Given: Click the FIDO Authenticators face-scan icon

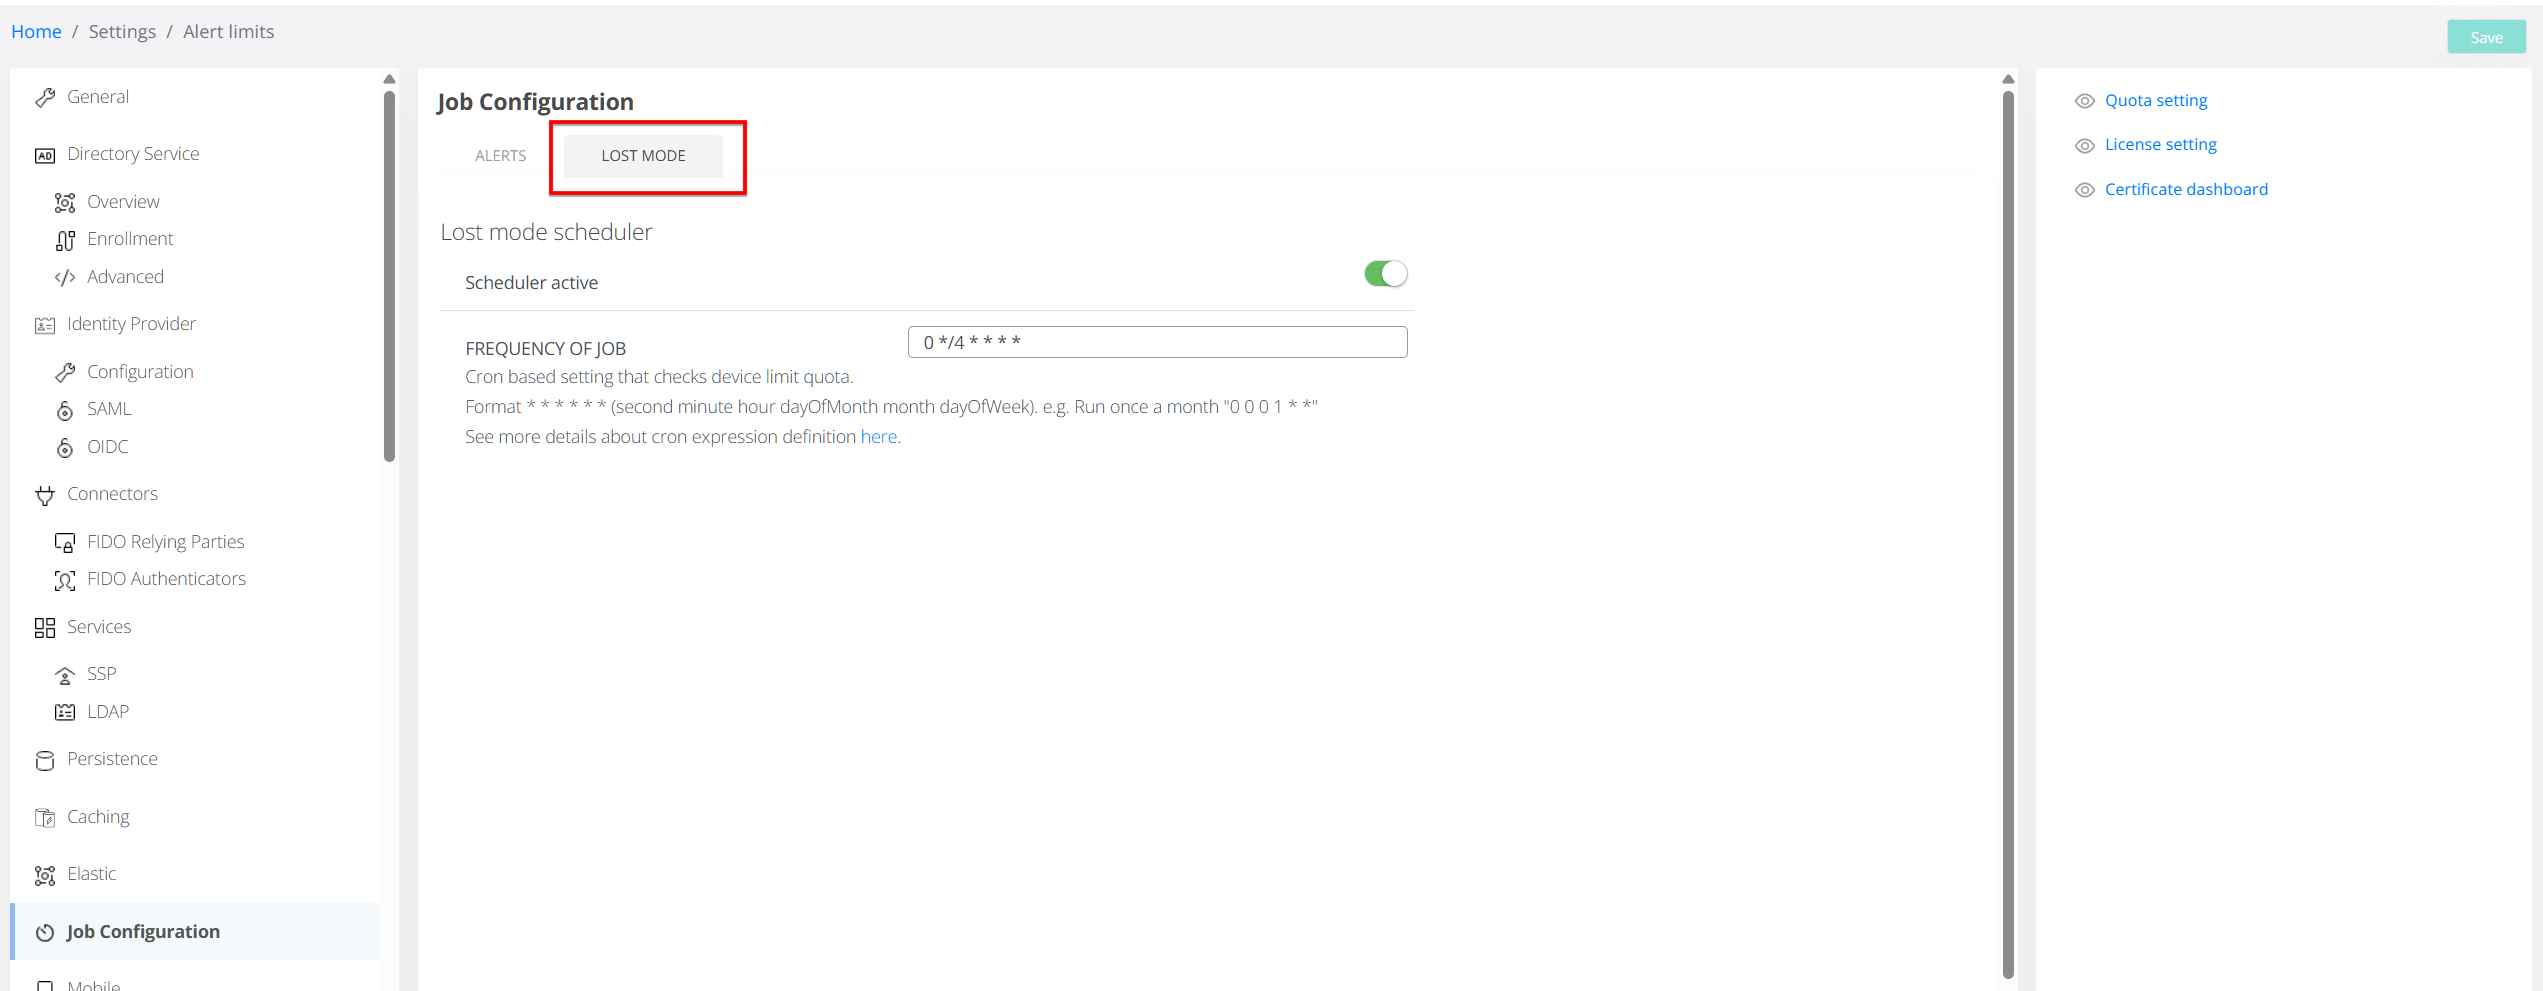Looking at the screenshot, I should [x=65, y=580].
